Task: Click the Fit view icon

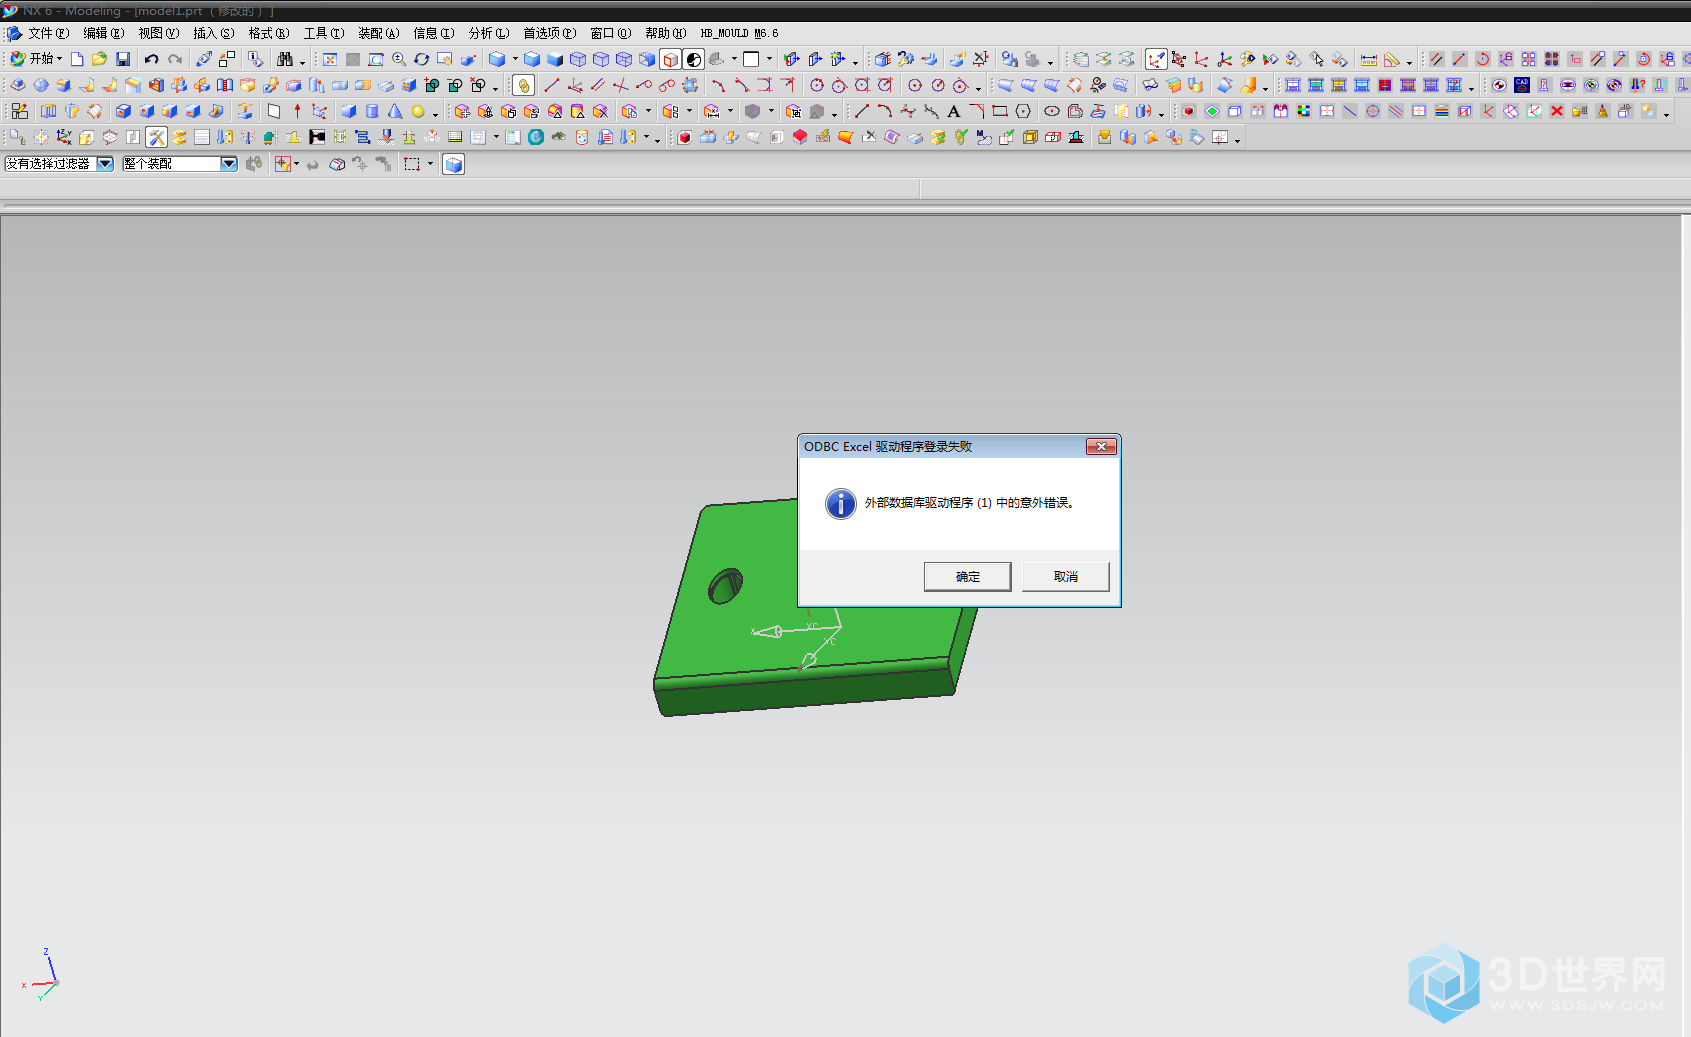Action: click(330, 59)
